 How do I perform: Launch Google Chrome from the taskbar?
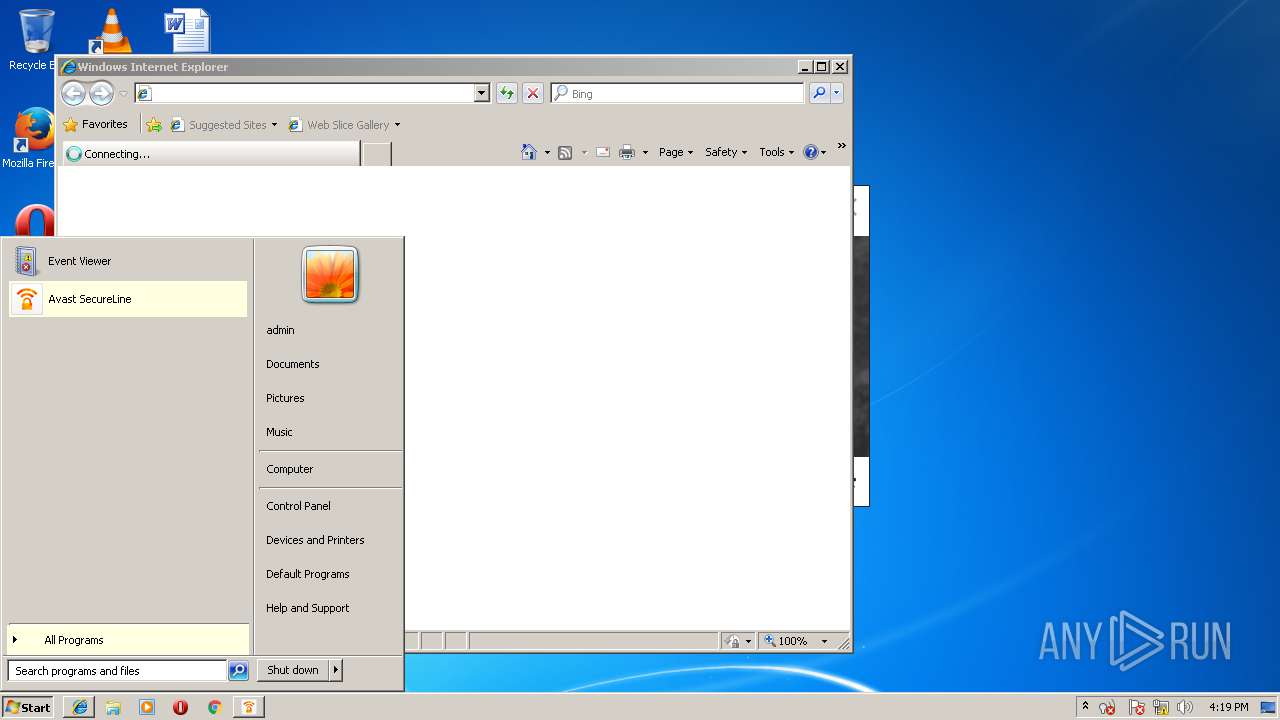coord(214,707)
